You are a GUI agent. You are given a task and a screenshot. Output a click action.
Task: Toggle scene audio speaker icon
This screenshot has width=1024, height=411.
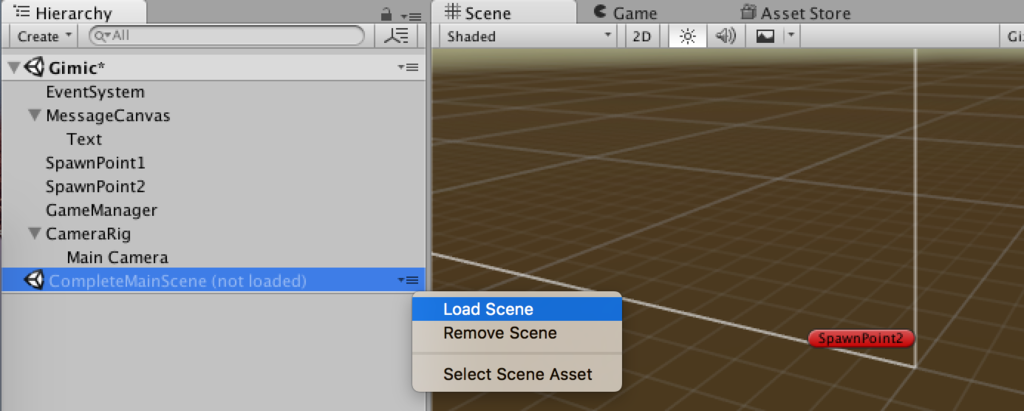(726, 37)
